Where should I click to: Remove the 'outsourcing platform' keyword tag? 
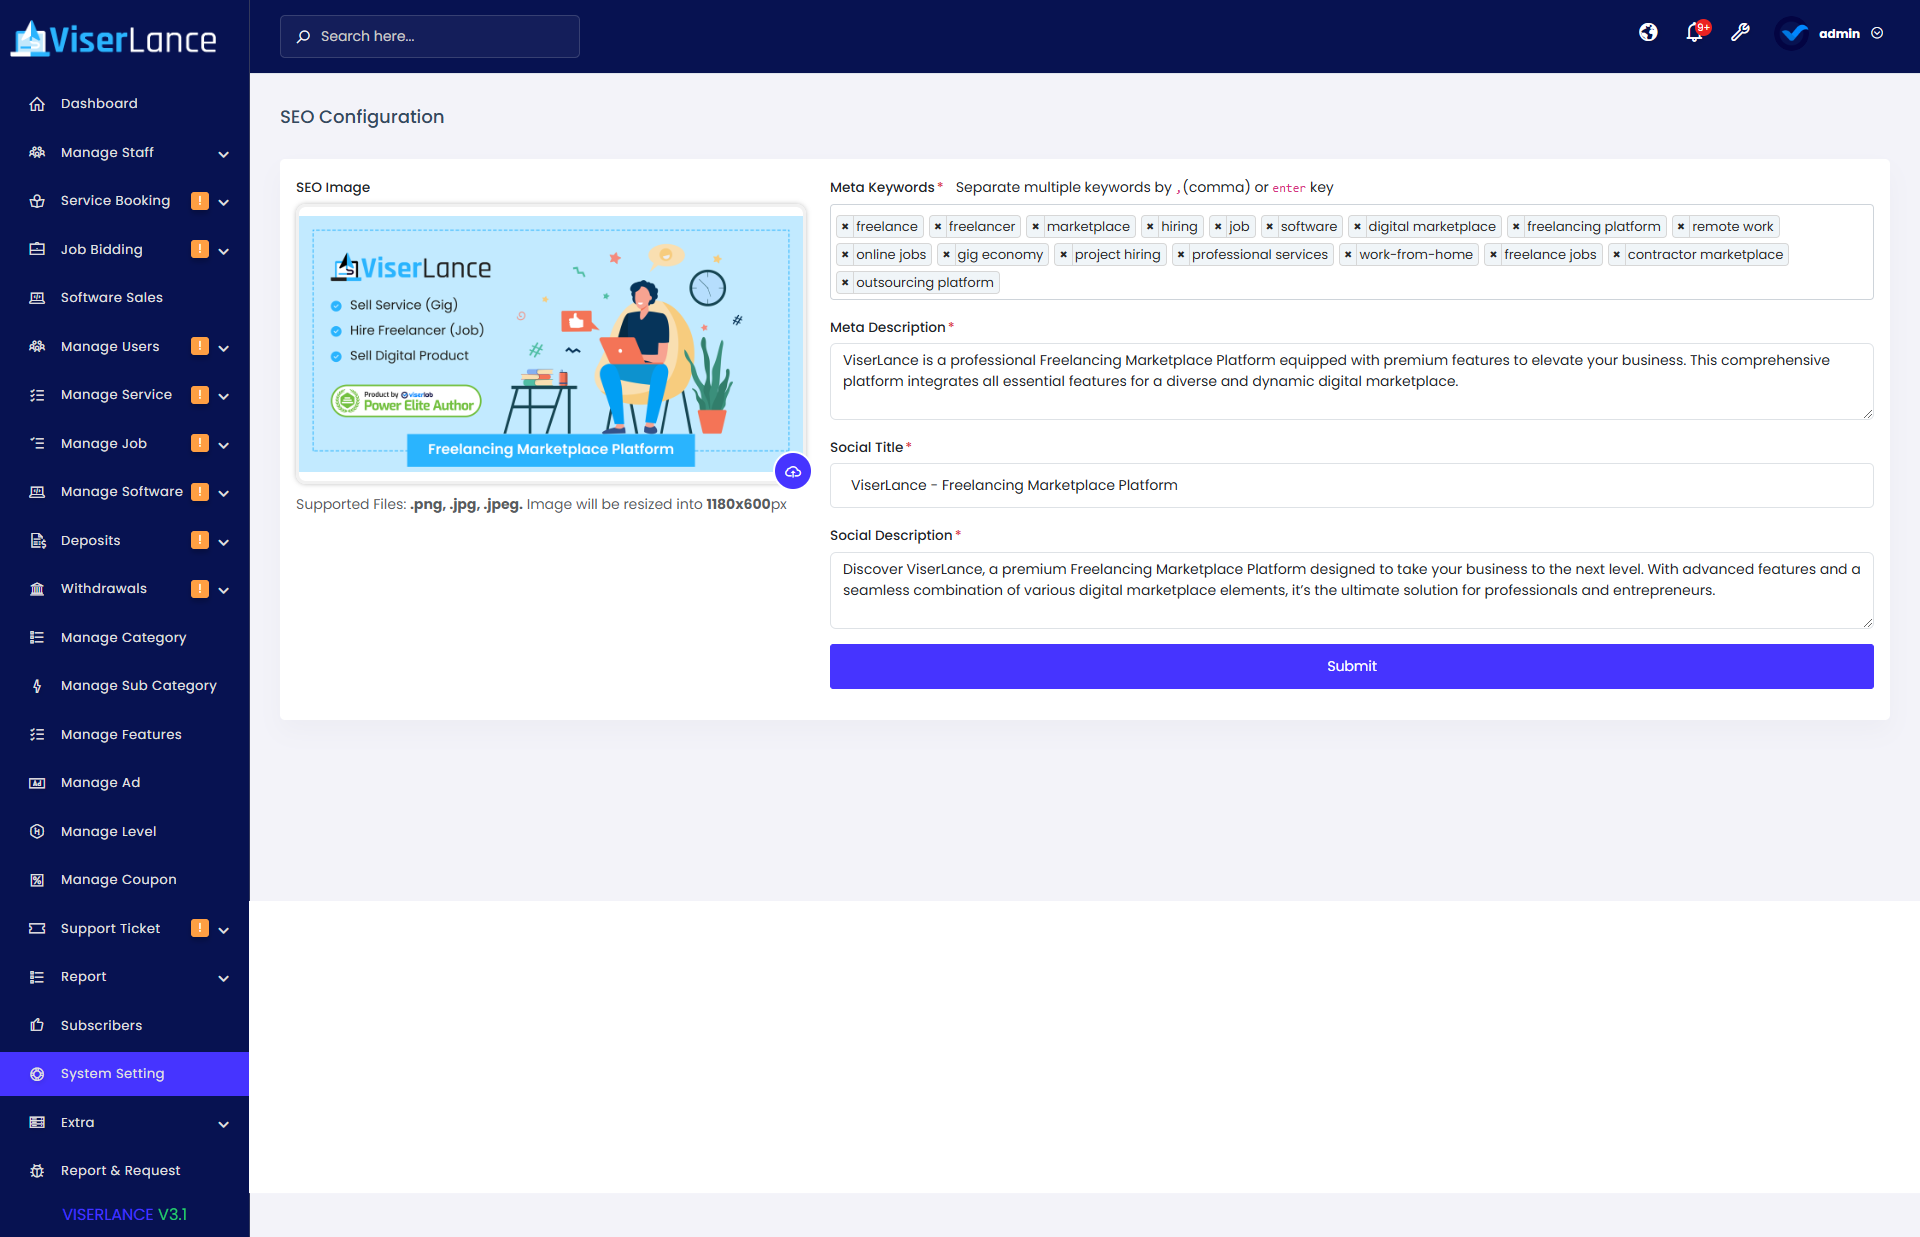[845, 283]
